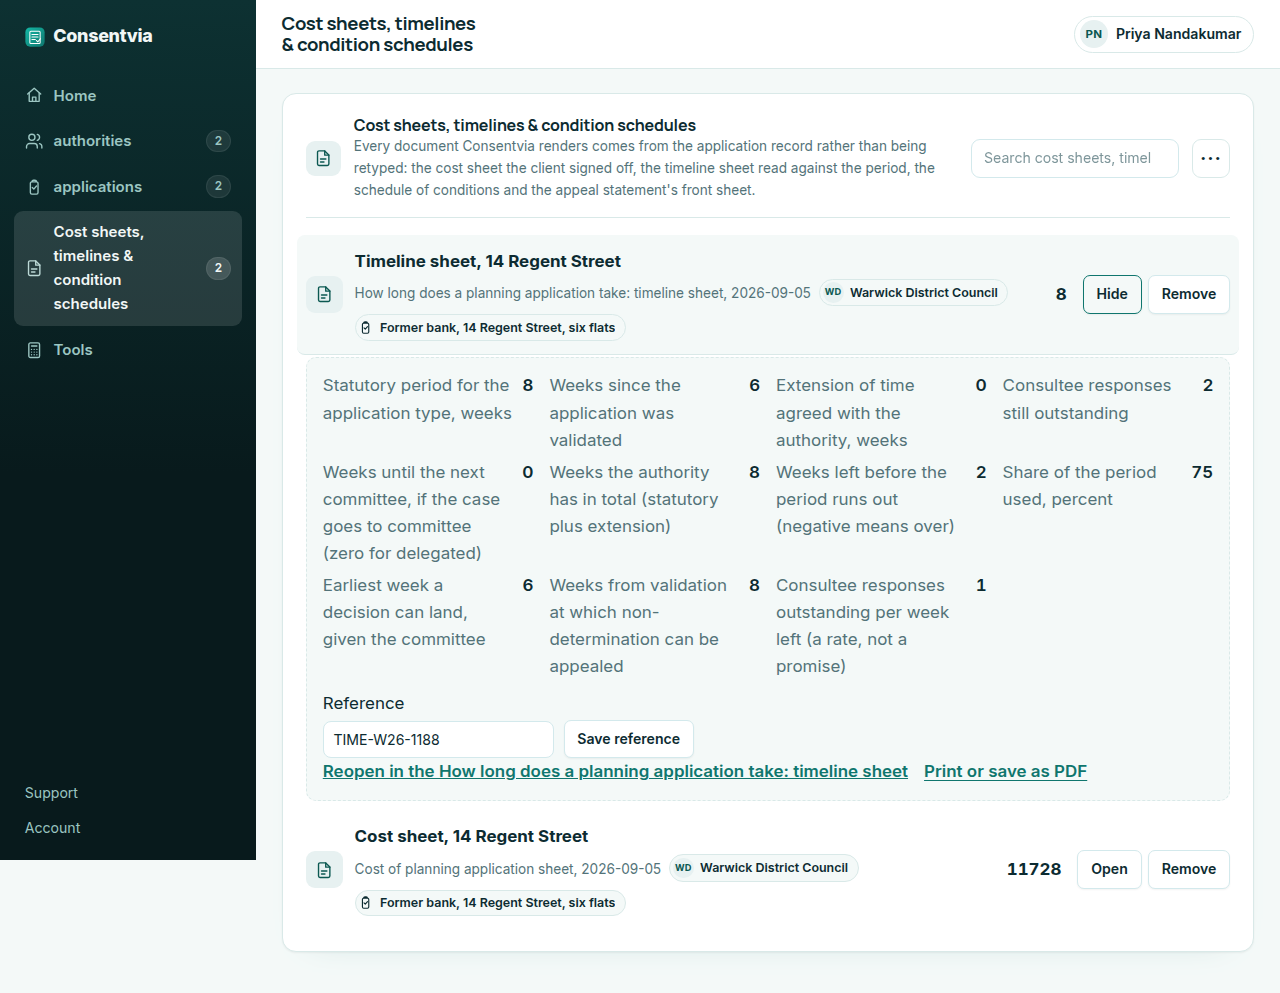Open the applications section

coord(128,187)
